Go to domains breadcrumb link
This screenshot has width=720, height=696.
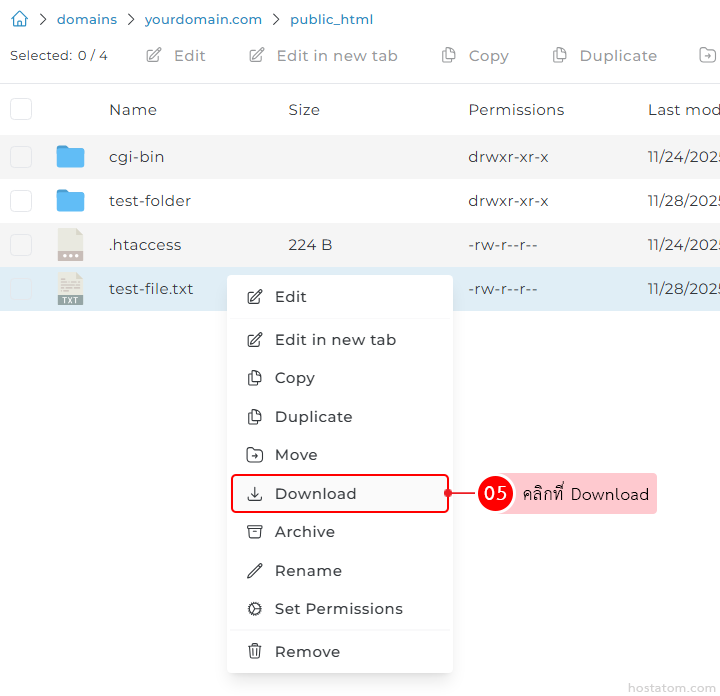coord(87,19)
